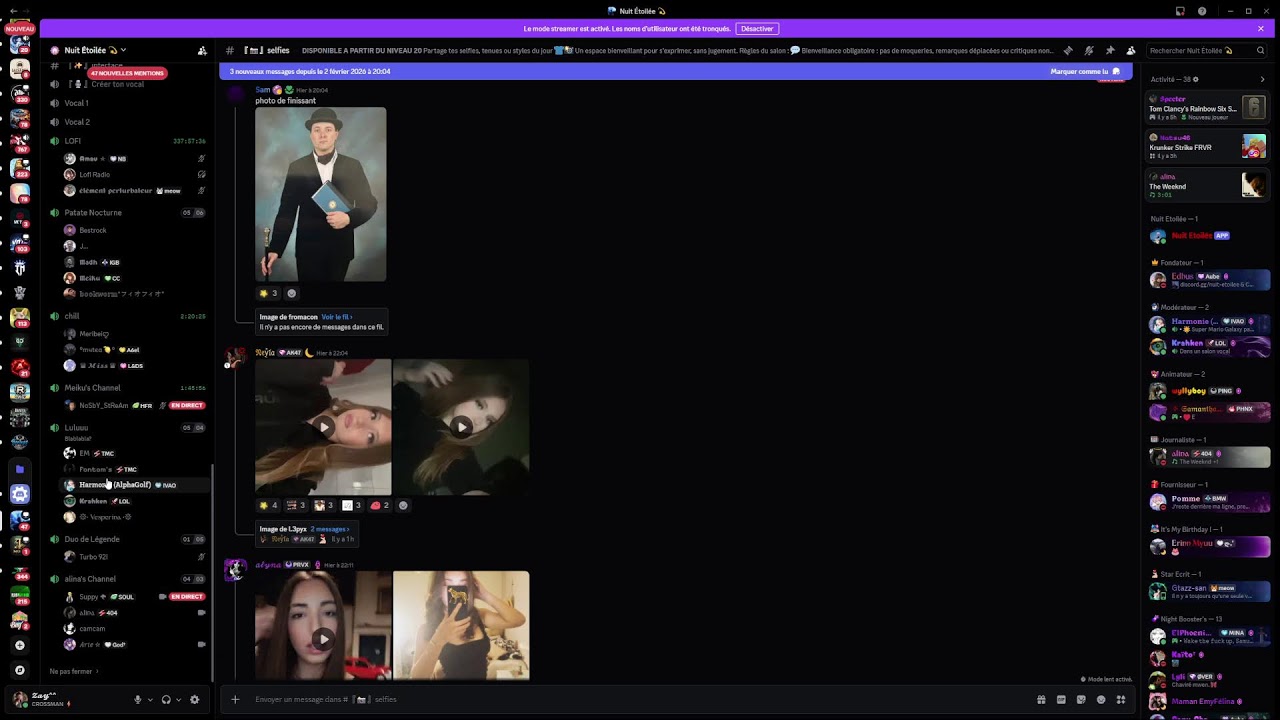Click the add a server plus icon
1280x720 pixels.
[x=19, y=645]
